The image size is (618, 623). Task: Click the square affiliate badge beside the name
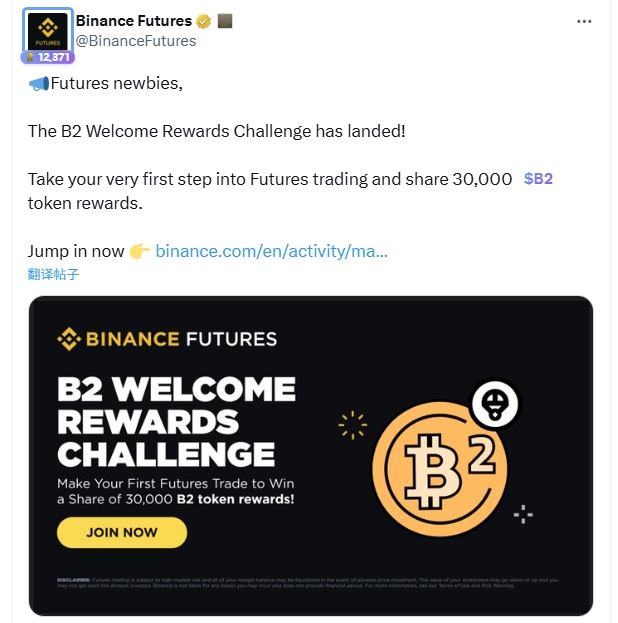tap(225, 21)
